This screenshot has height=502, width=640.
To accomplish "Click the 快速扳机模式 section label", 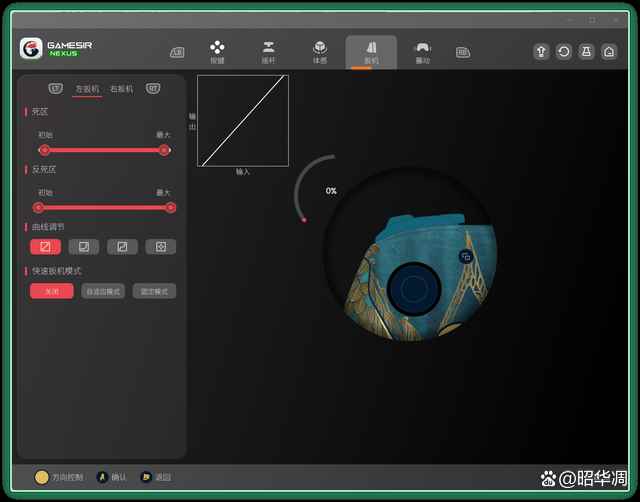I will tap(56, 271).
